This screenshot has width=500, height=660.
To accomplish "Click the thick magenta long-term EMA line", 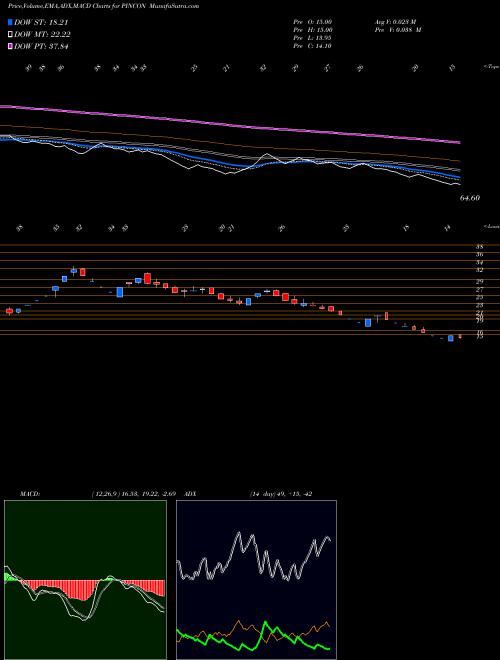I will (x=230, y=124).
